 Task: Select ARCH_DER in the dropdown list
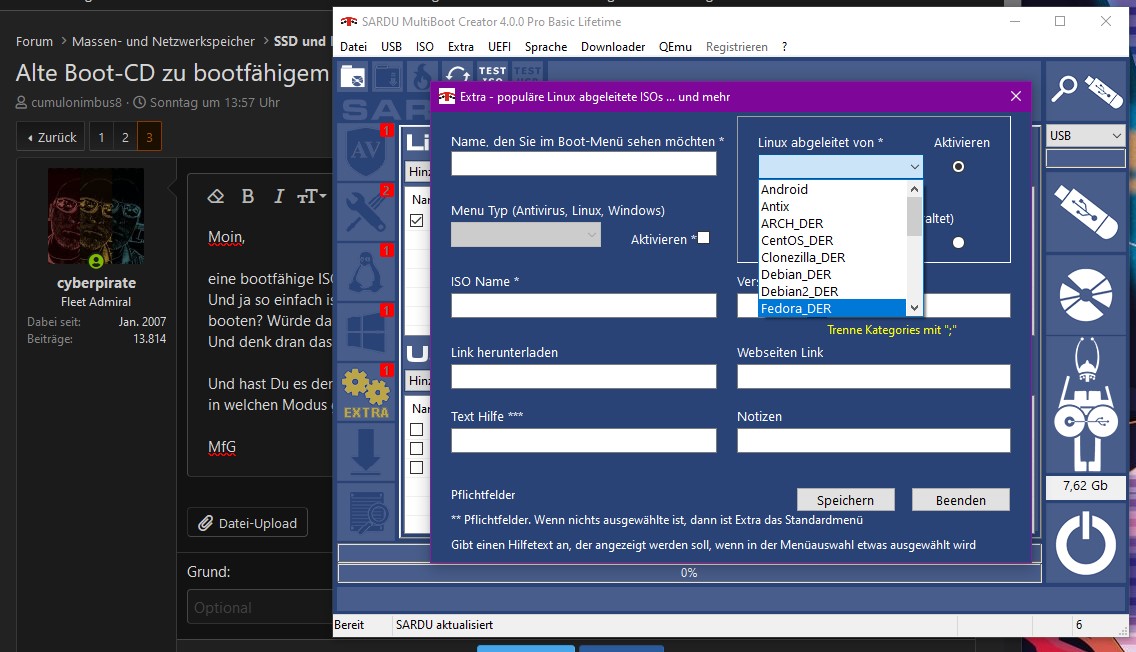pyautogui.click(x=832, y=223)
